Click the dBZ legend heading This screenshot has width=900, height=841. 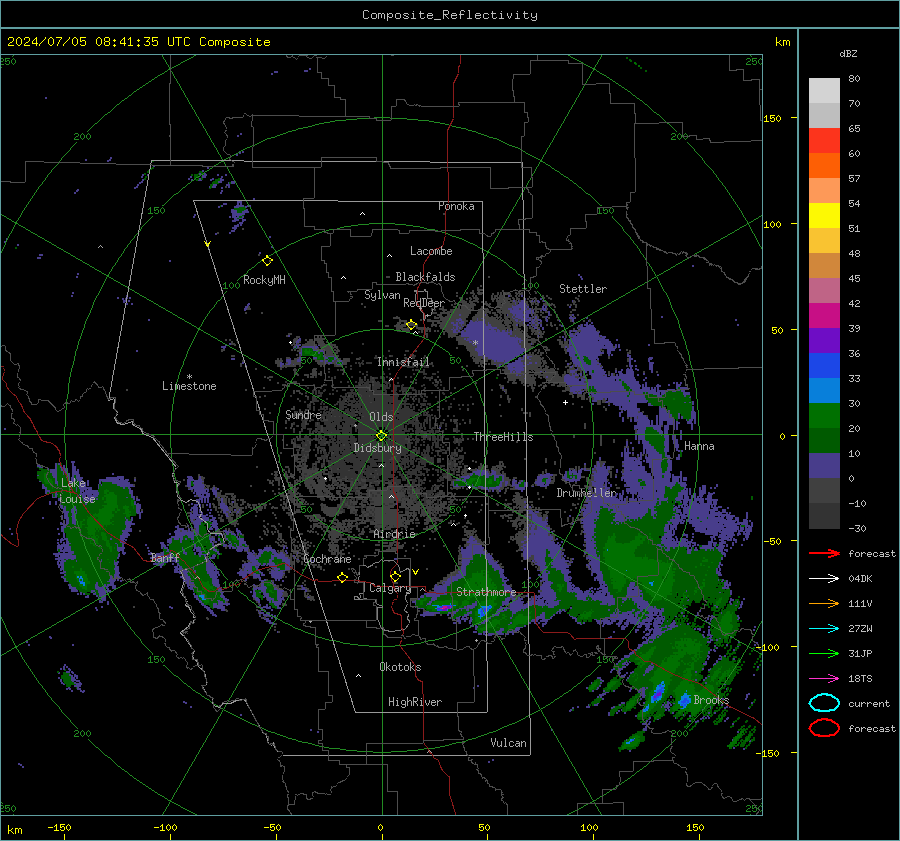point(848,53)
